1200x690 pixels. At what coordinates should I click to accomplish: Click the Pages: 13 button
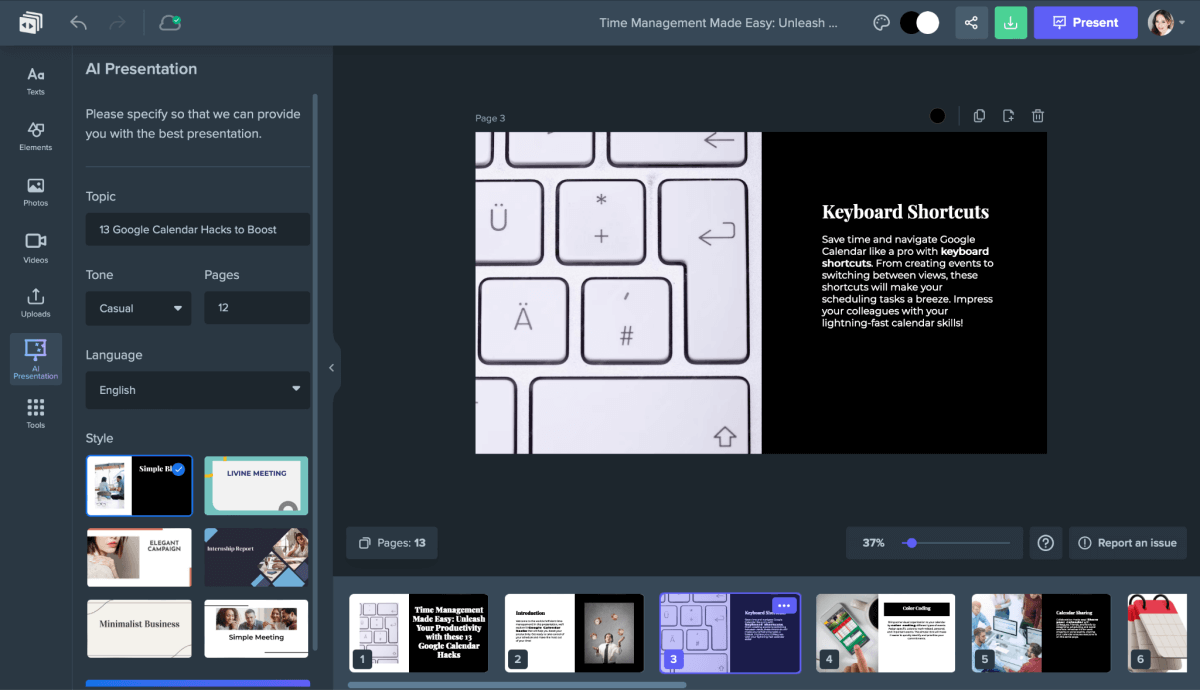(392, 543)
